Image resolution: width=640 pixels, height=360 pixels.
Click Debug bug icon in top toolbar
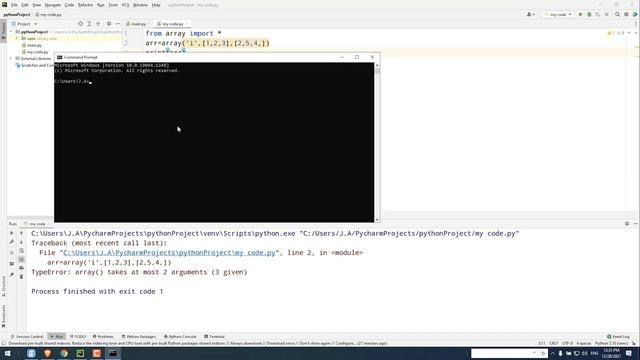pyautogui.click(x=589, y=14)
